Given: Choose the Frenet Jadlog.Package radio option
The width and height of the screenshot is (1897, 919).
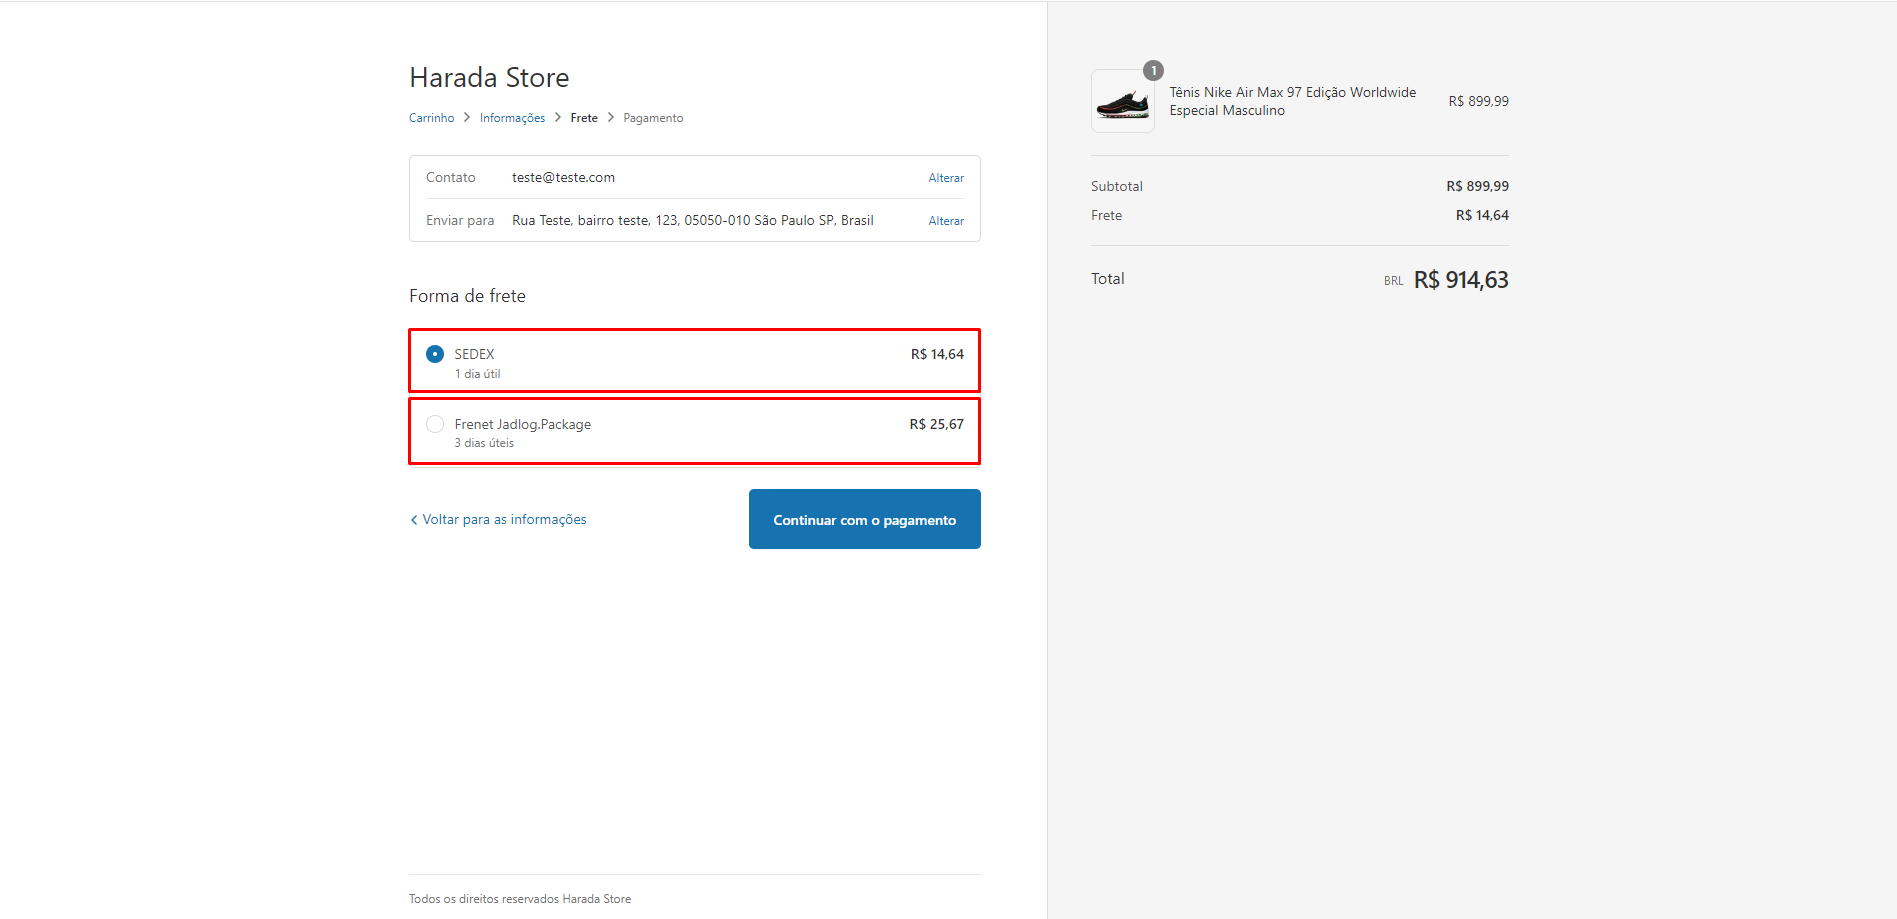Looking at the screenshot, I should pyautogui.click(x=435, y=424).
